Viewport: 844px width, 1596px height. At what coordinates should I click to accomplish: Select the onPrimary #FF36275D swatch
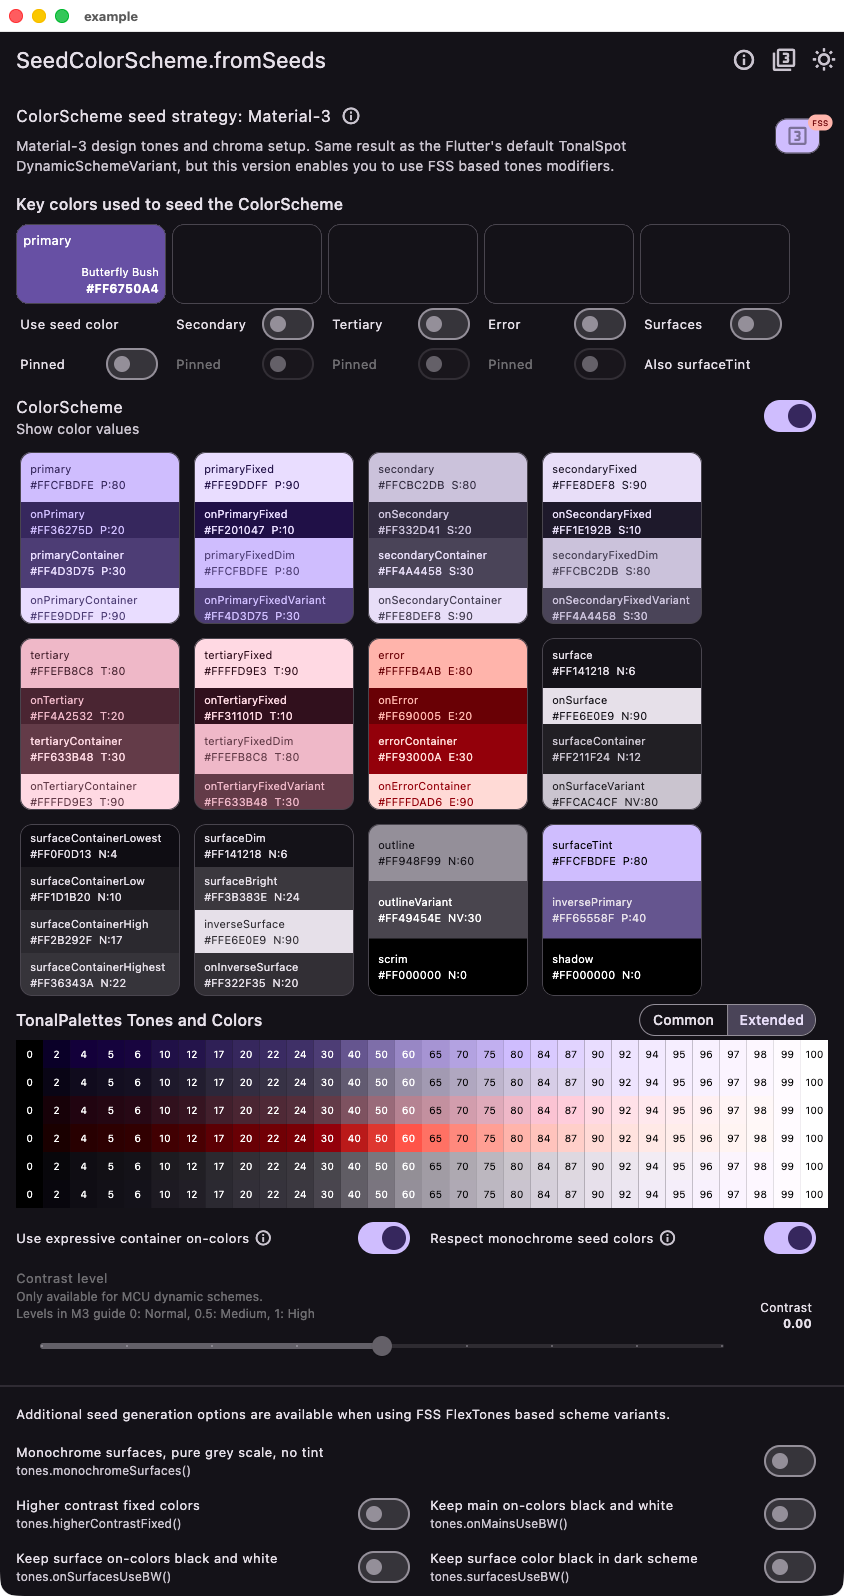[x=100, y=521]
